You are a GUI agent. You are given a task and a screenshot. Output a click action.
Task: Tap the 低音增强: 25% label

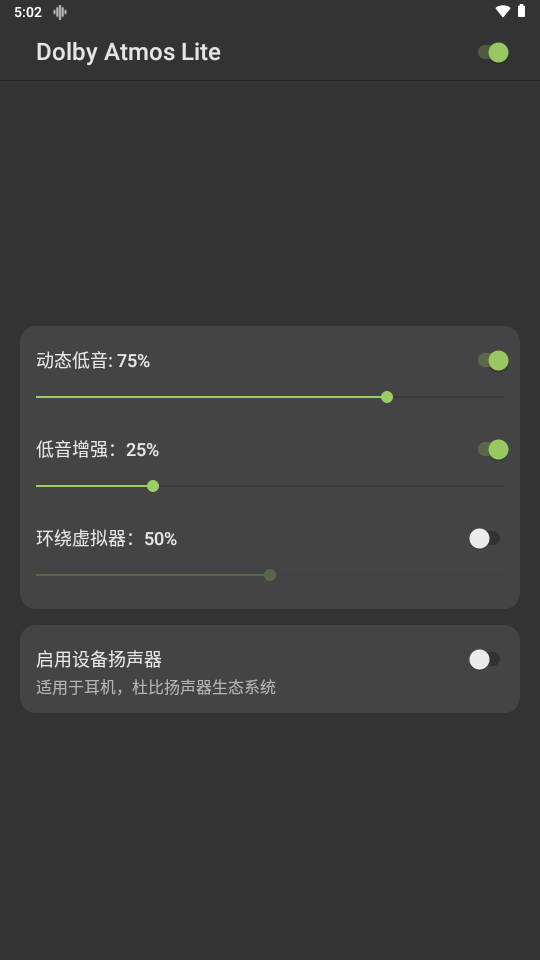click(x=97, y=450)
